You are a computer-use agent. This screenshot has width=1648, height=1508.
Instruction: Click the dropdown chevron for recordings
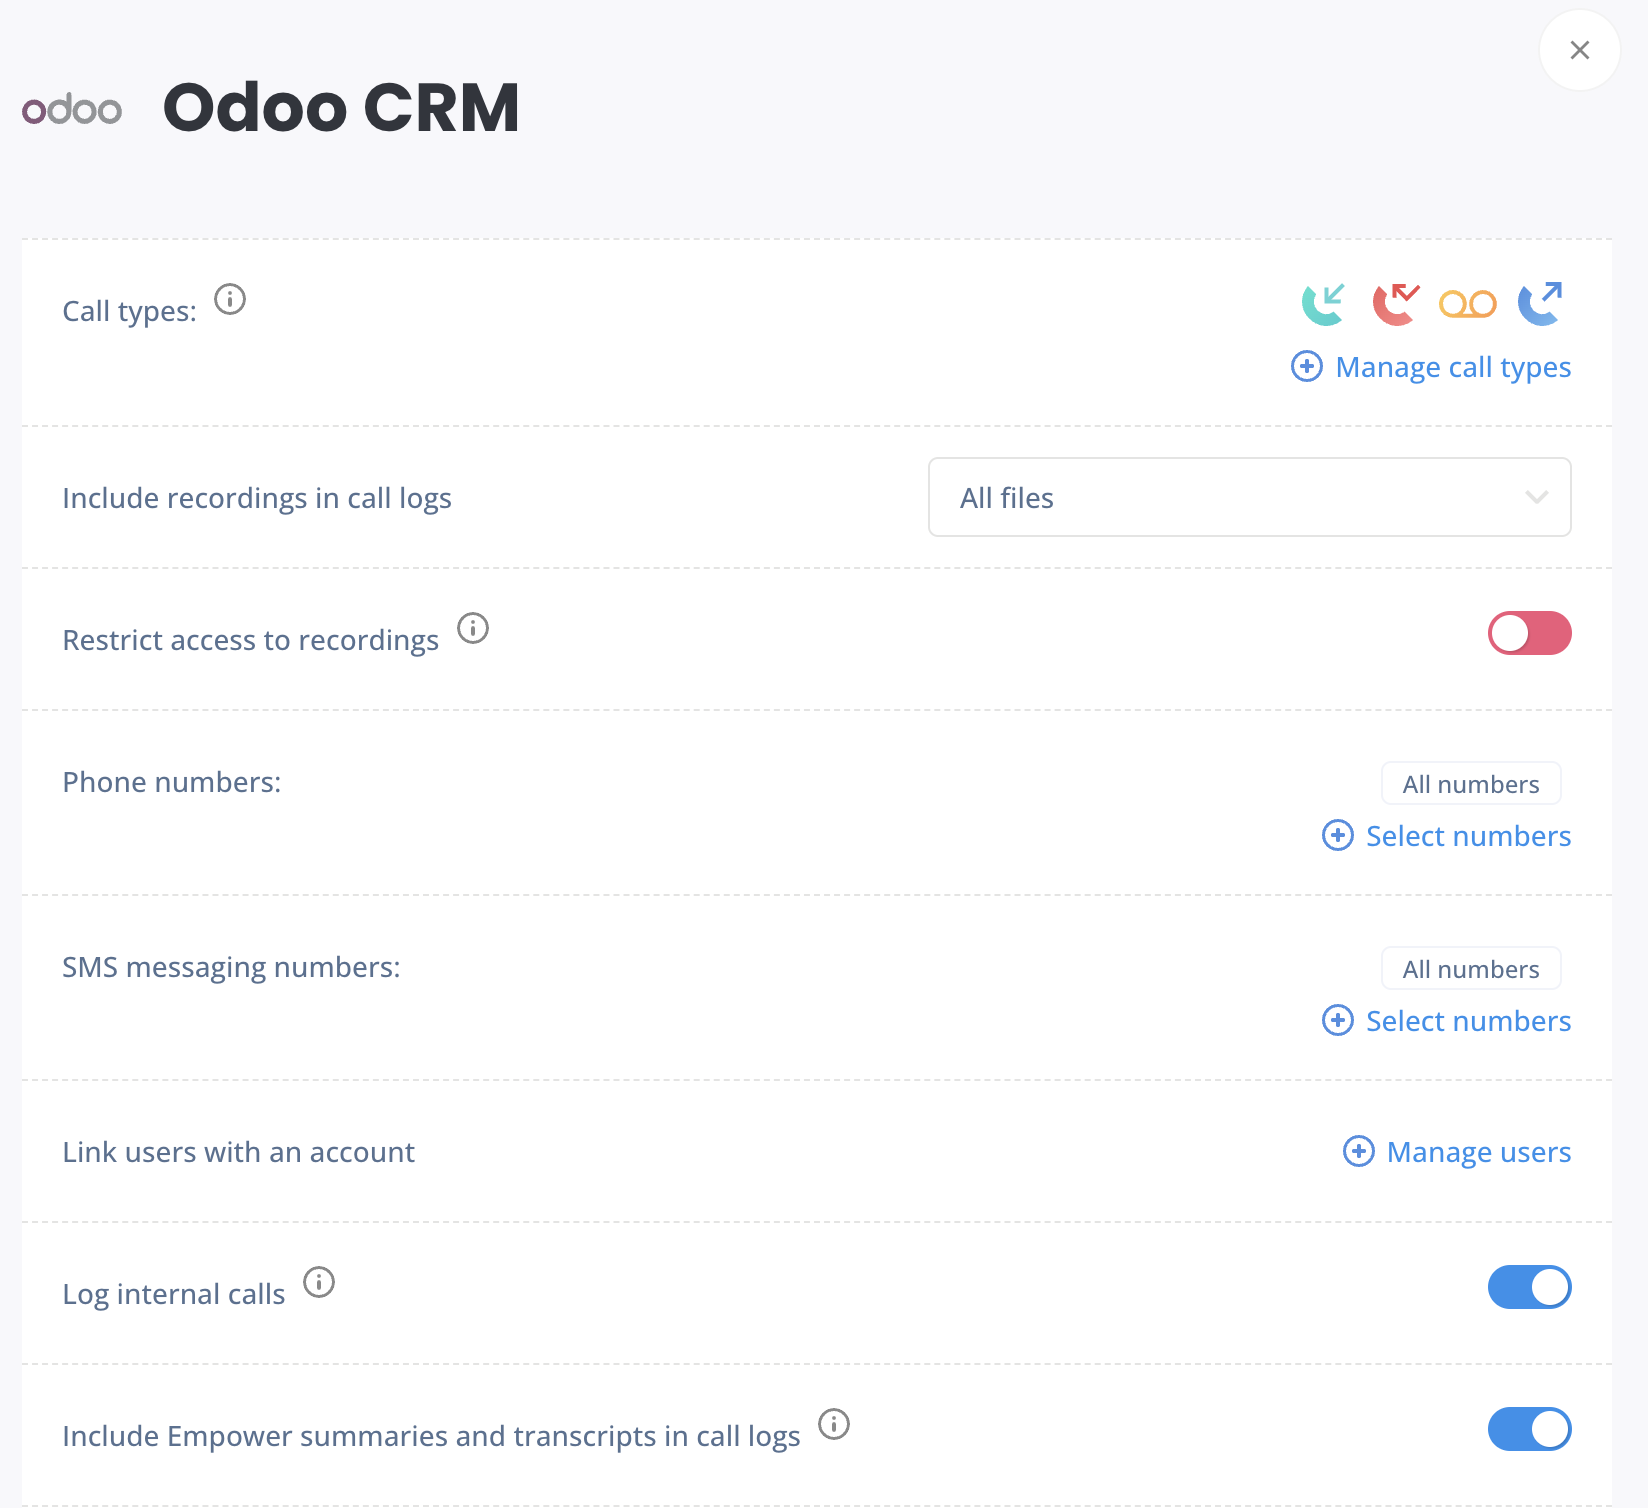(x=1536, y=497)
